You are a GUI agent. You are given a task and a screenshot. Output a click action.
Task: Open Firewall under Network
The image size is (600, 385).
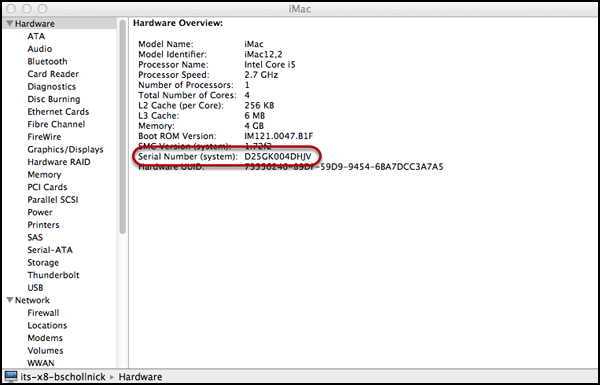(x=43, y=313)
